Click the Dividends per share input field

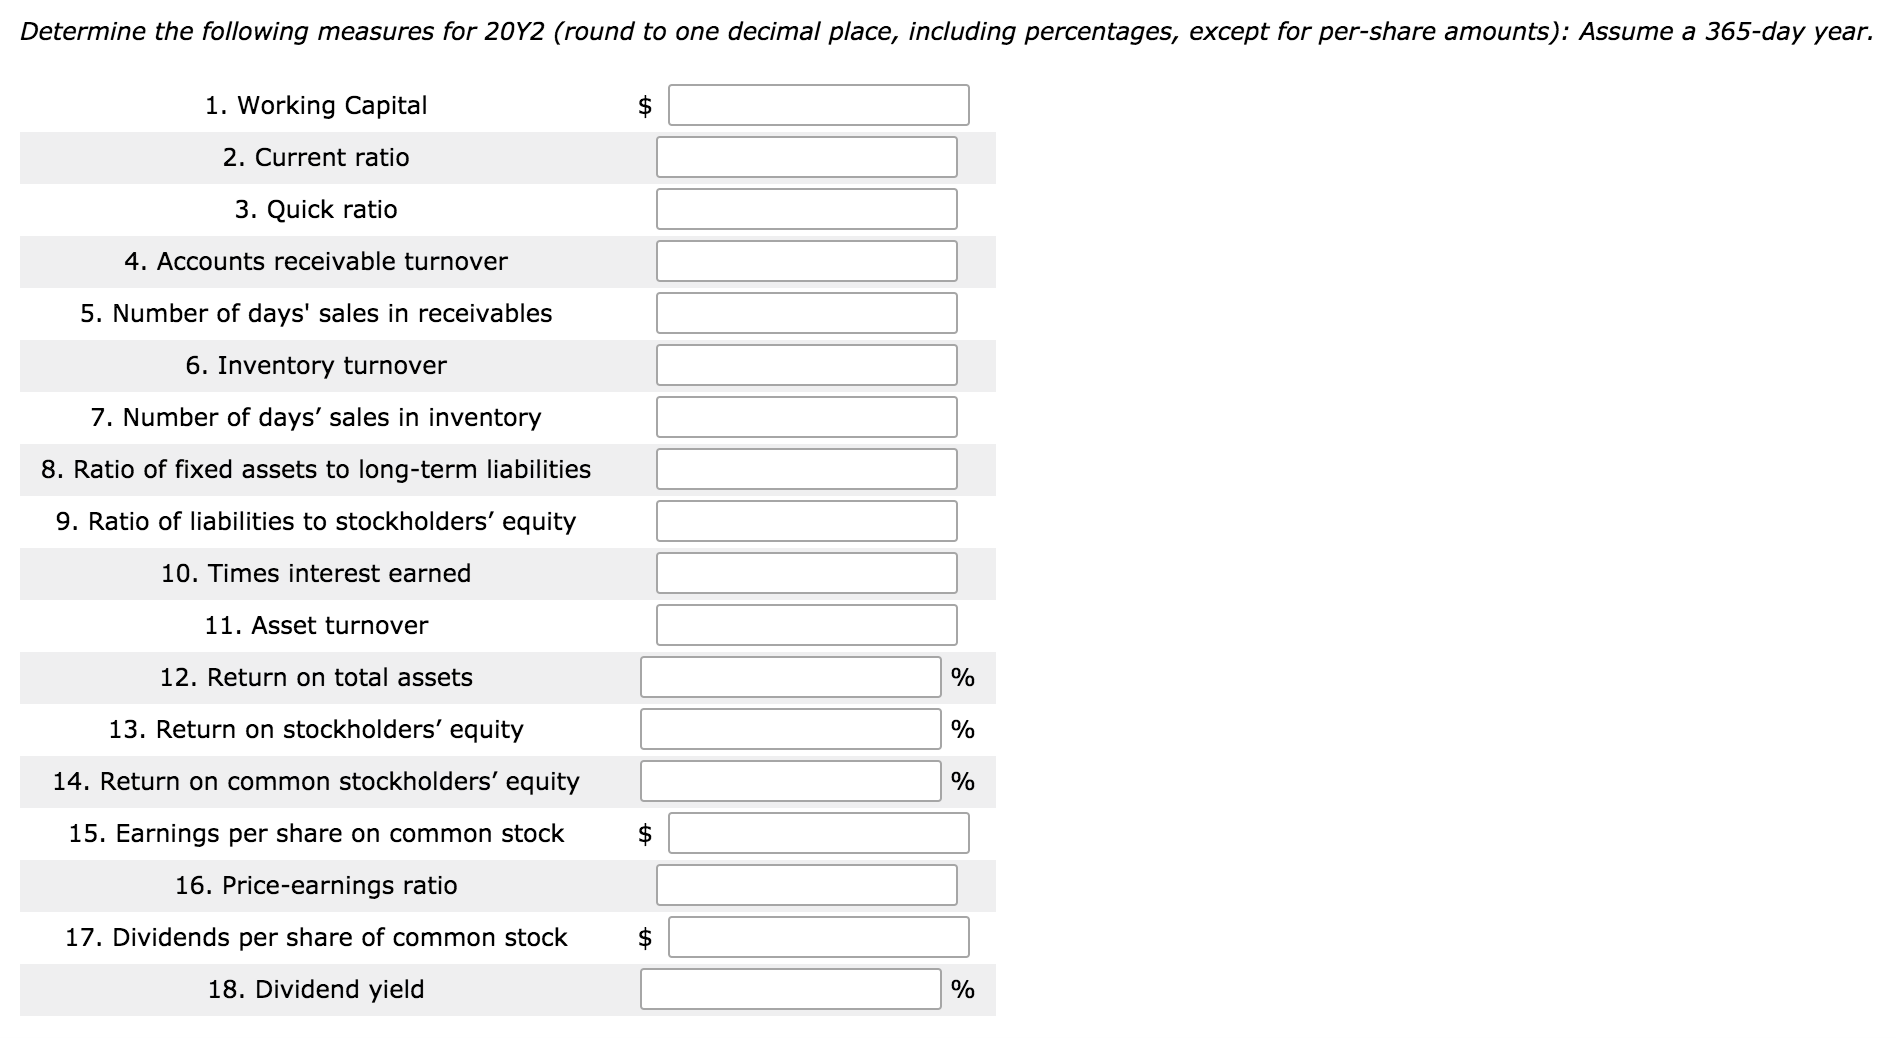(818, 936)
